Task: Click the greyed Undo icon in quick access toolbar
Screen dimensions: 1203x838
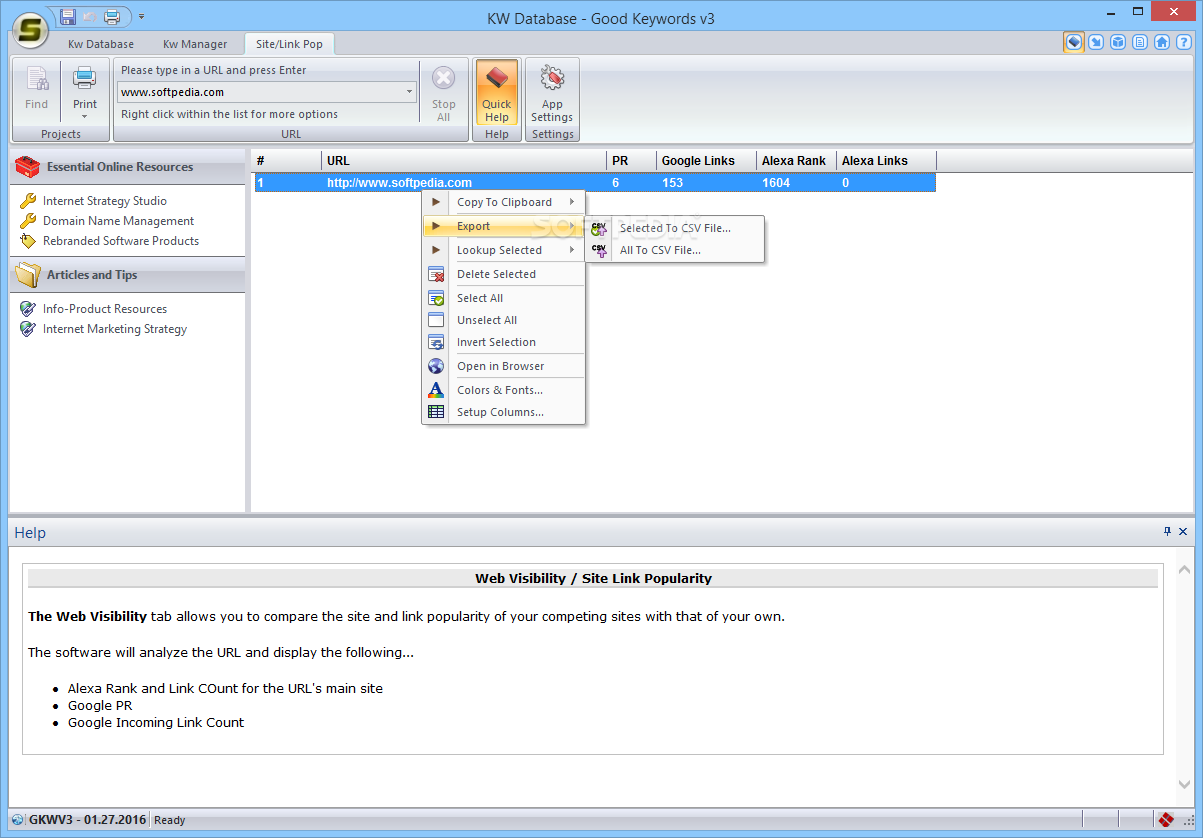Action: (90, 16)
